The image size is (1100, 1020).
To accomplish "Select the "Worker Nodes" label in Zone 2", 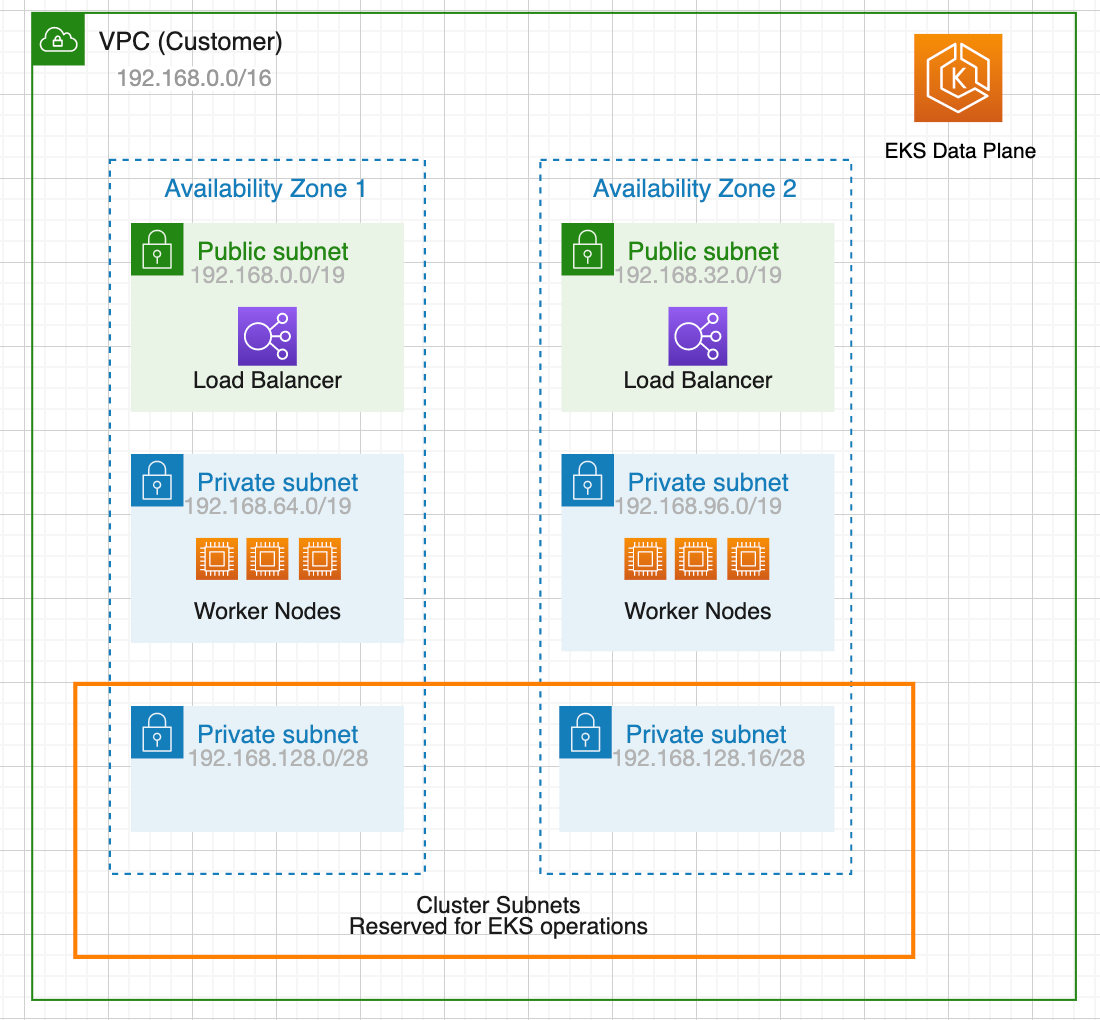I will coord(698,611).
